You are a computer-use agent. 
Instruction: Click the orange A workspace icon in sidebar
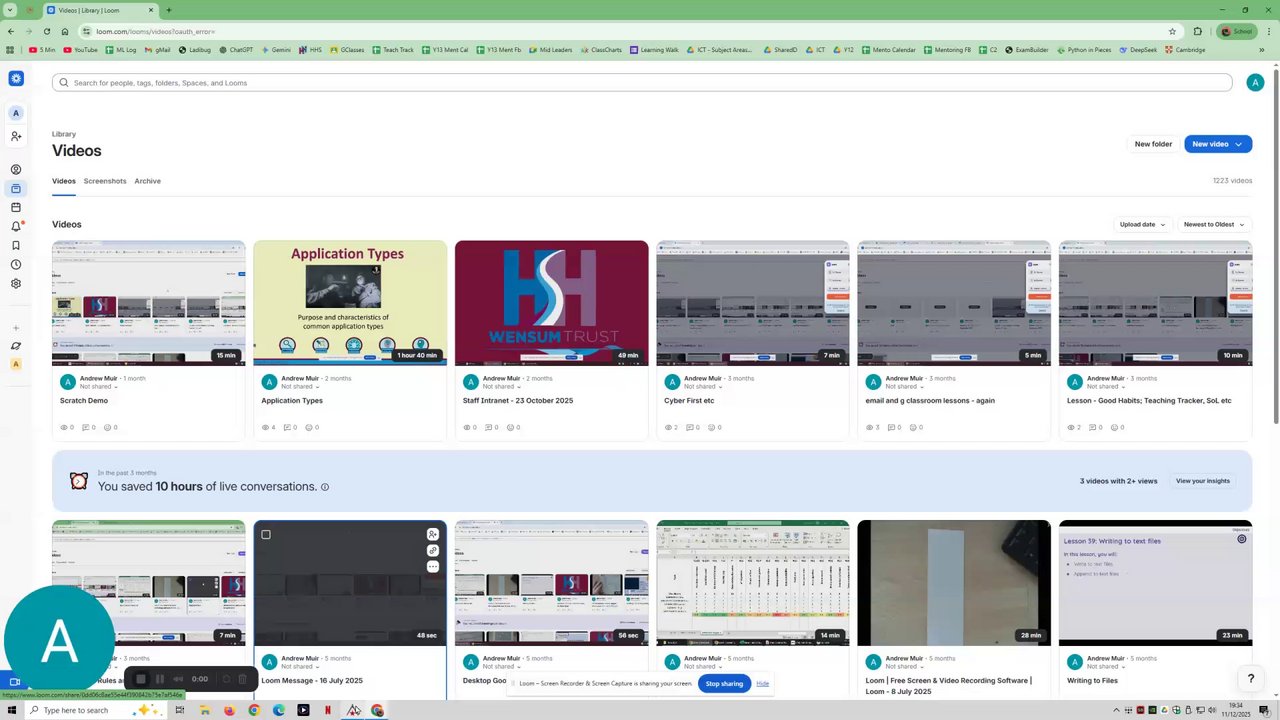click(16, 365)
